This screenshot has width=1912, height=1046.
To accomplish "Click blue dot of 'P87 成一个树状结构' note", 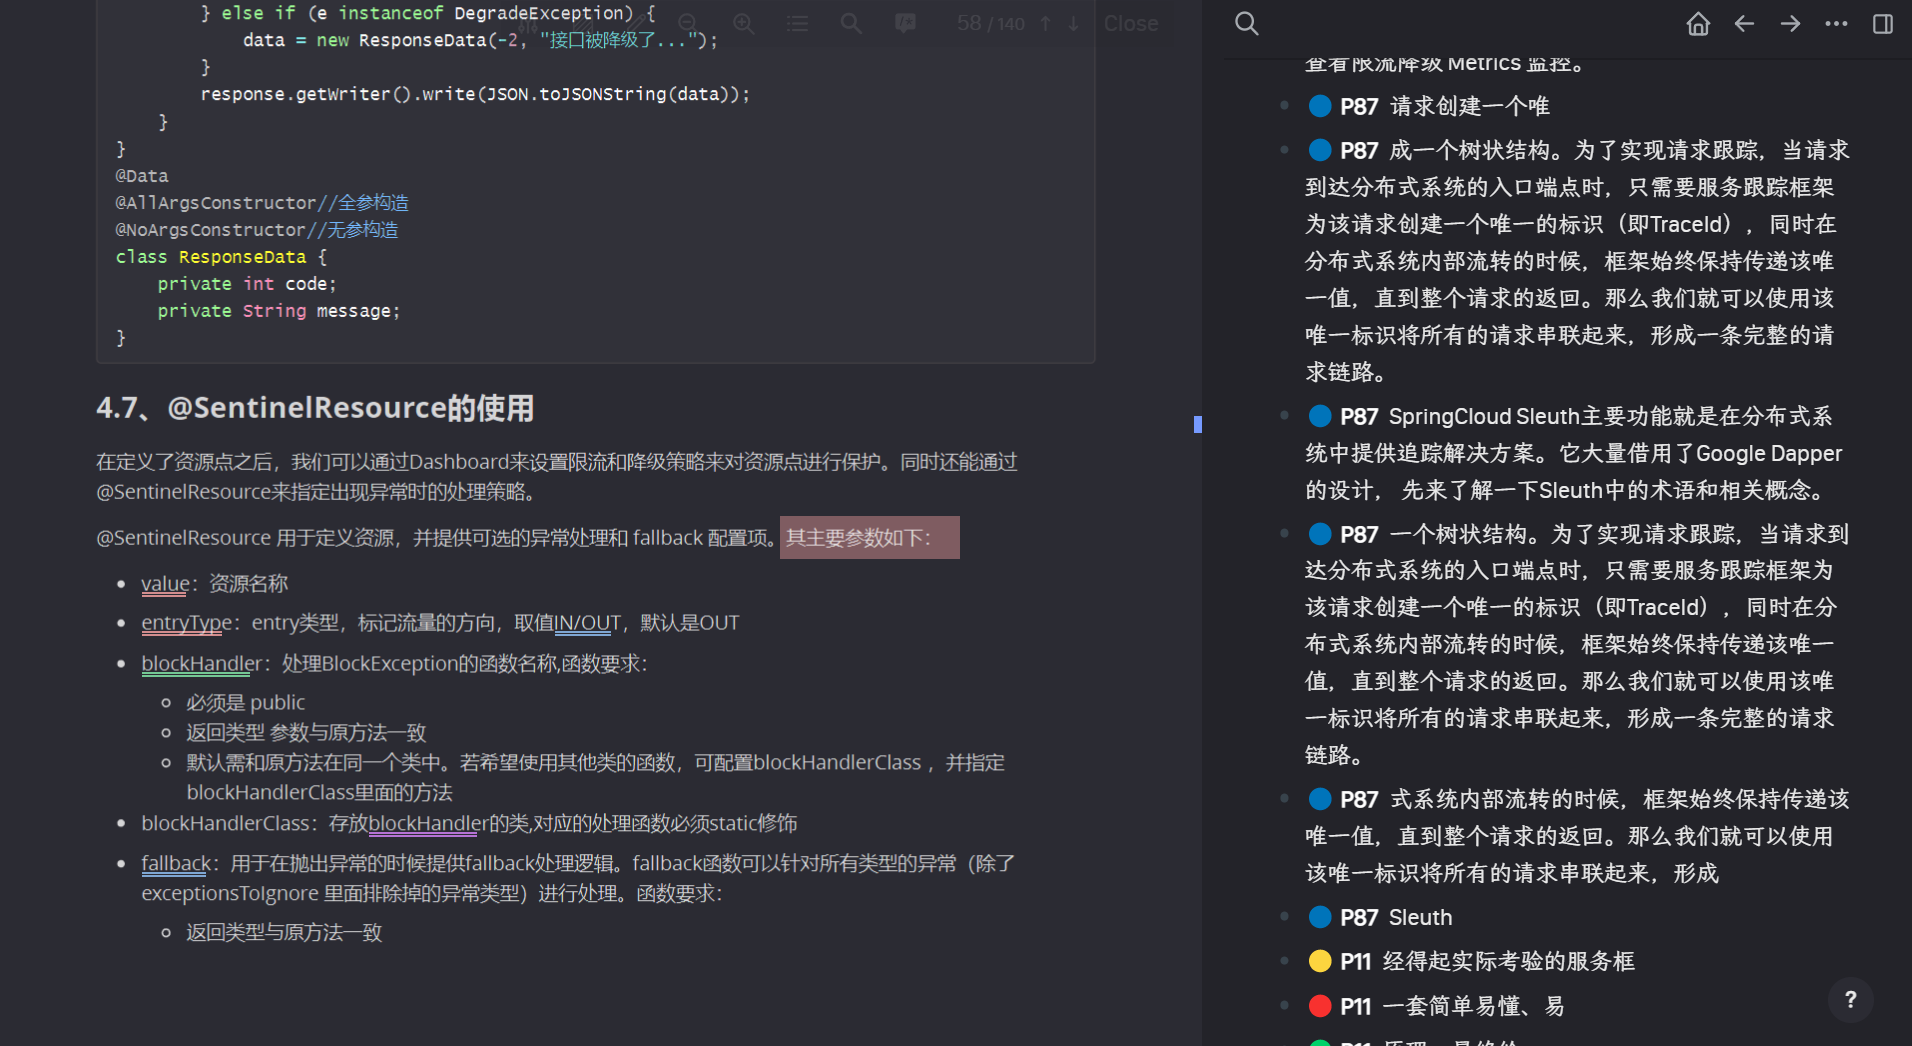I will (x=1320, y=150).
